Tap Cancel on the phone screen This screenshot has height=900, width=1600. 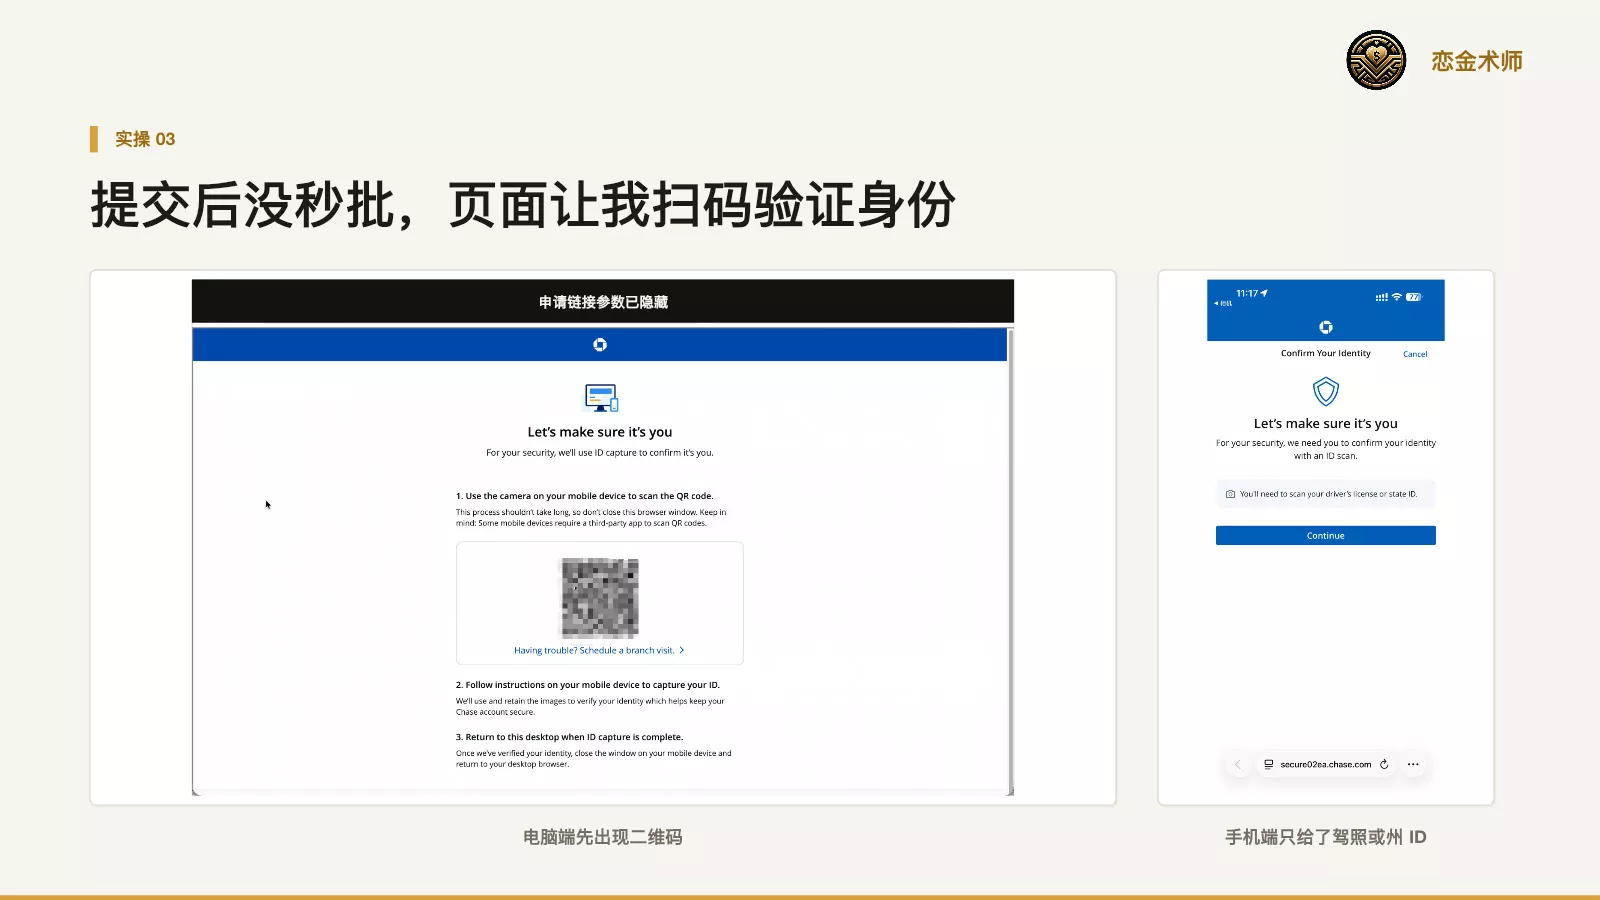[x=1415, y=354]
